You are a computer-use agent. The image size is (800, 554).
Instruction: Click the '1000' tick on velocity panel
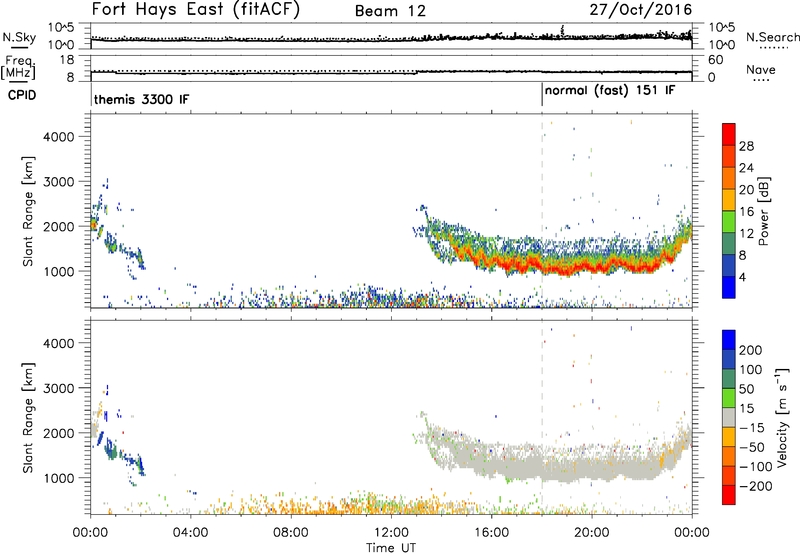pos(58,478)
